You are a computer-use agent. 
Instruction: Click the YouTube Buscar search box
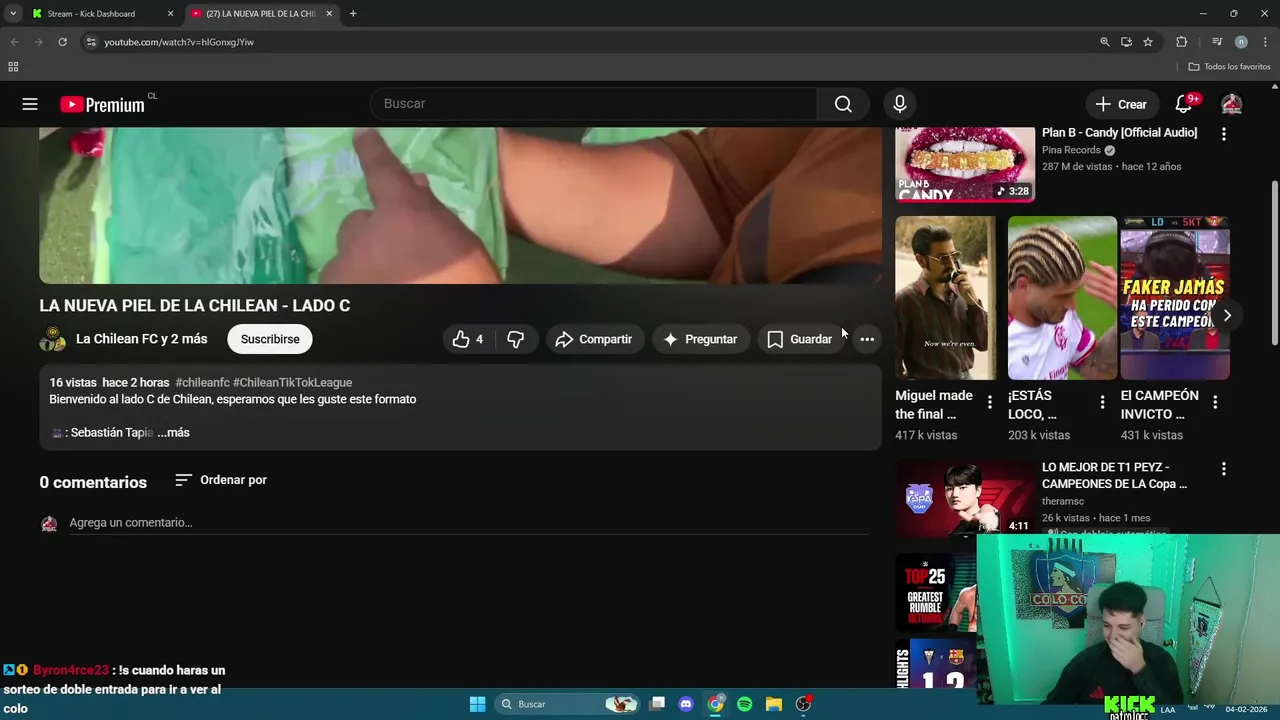[594, 104]
